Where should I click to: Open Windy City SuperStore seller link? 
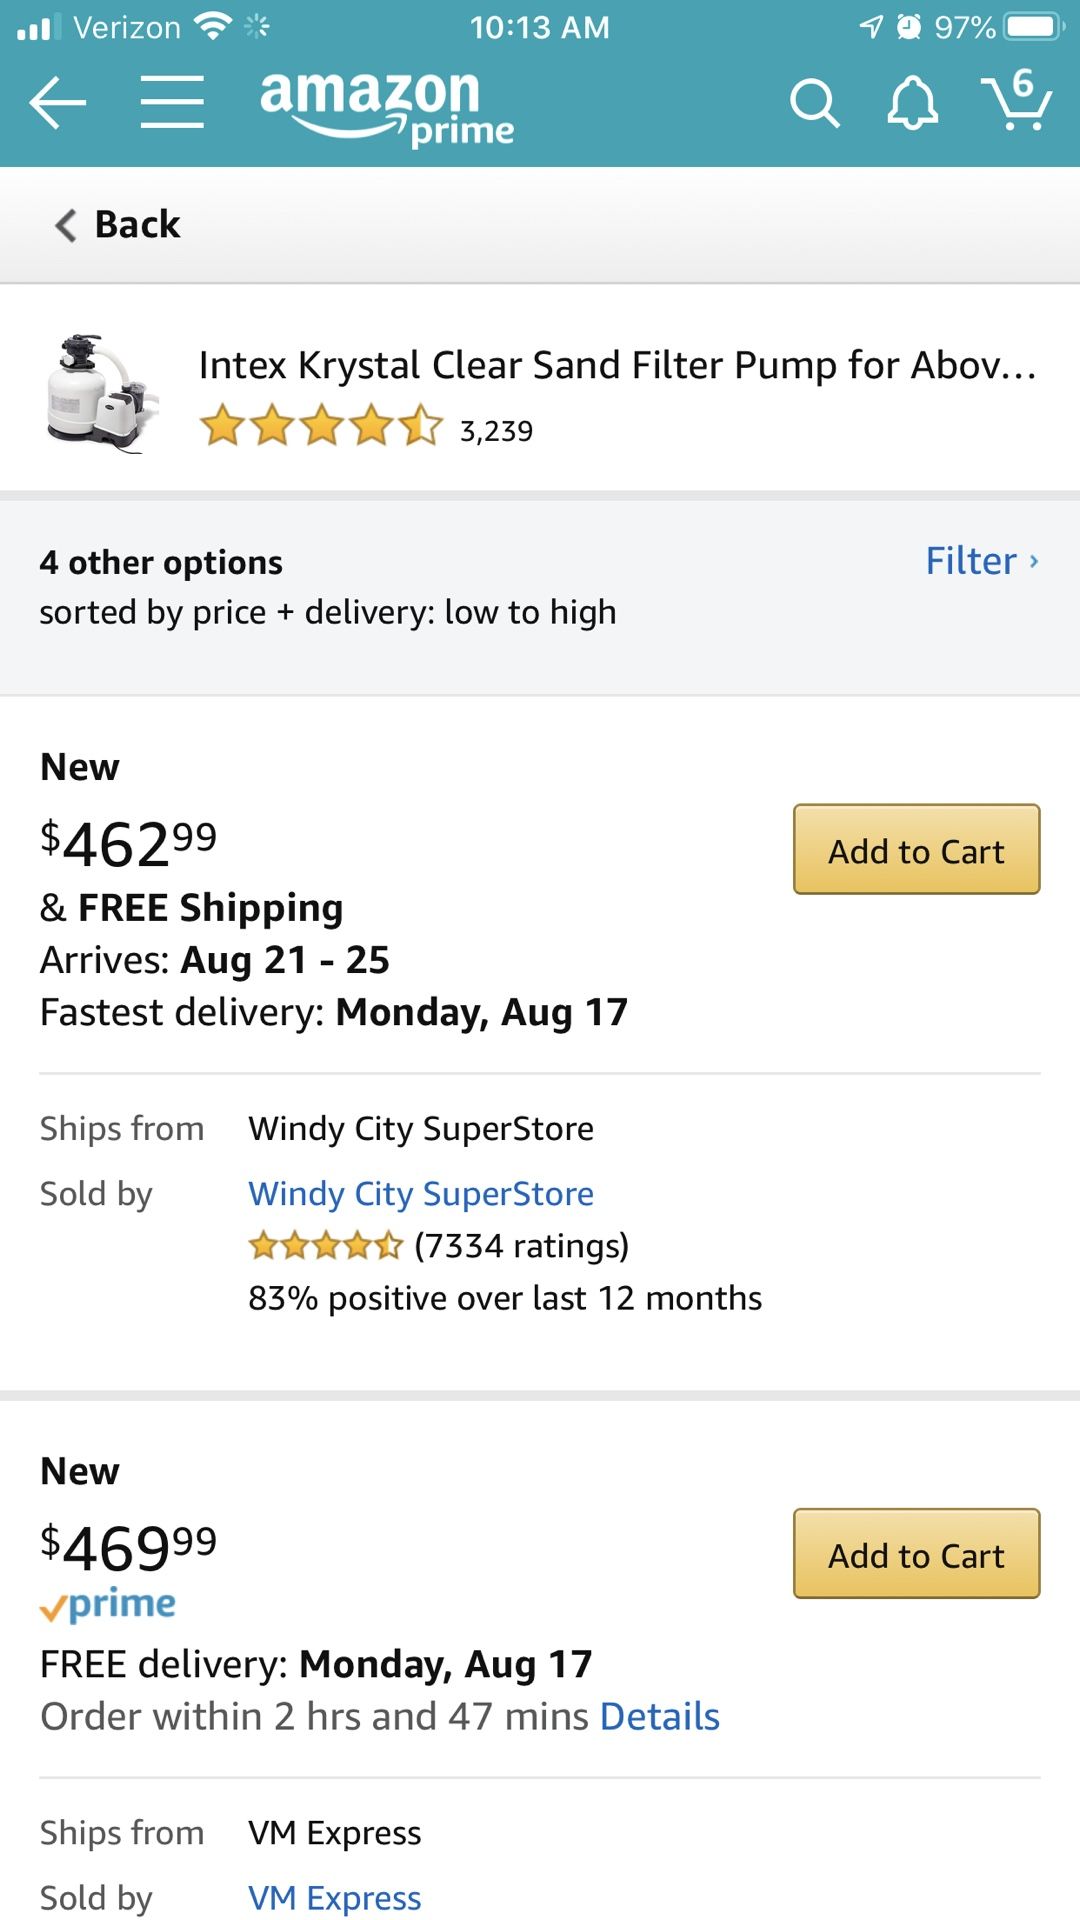pos(421,1194)
